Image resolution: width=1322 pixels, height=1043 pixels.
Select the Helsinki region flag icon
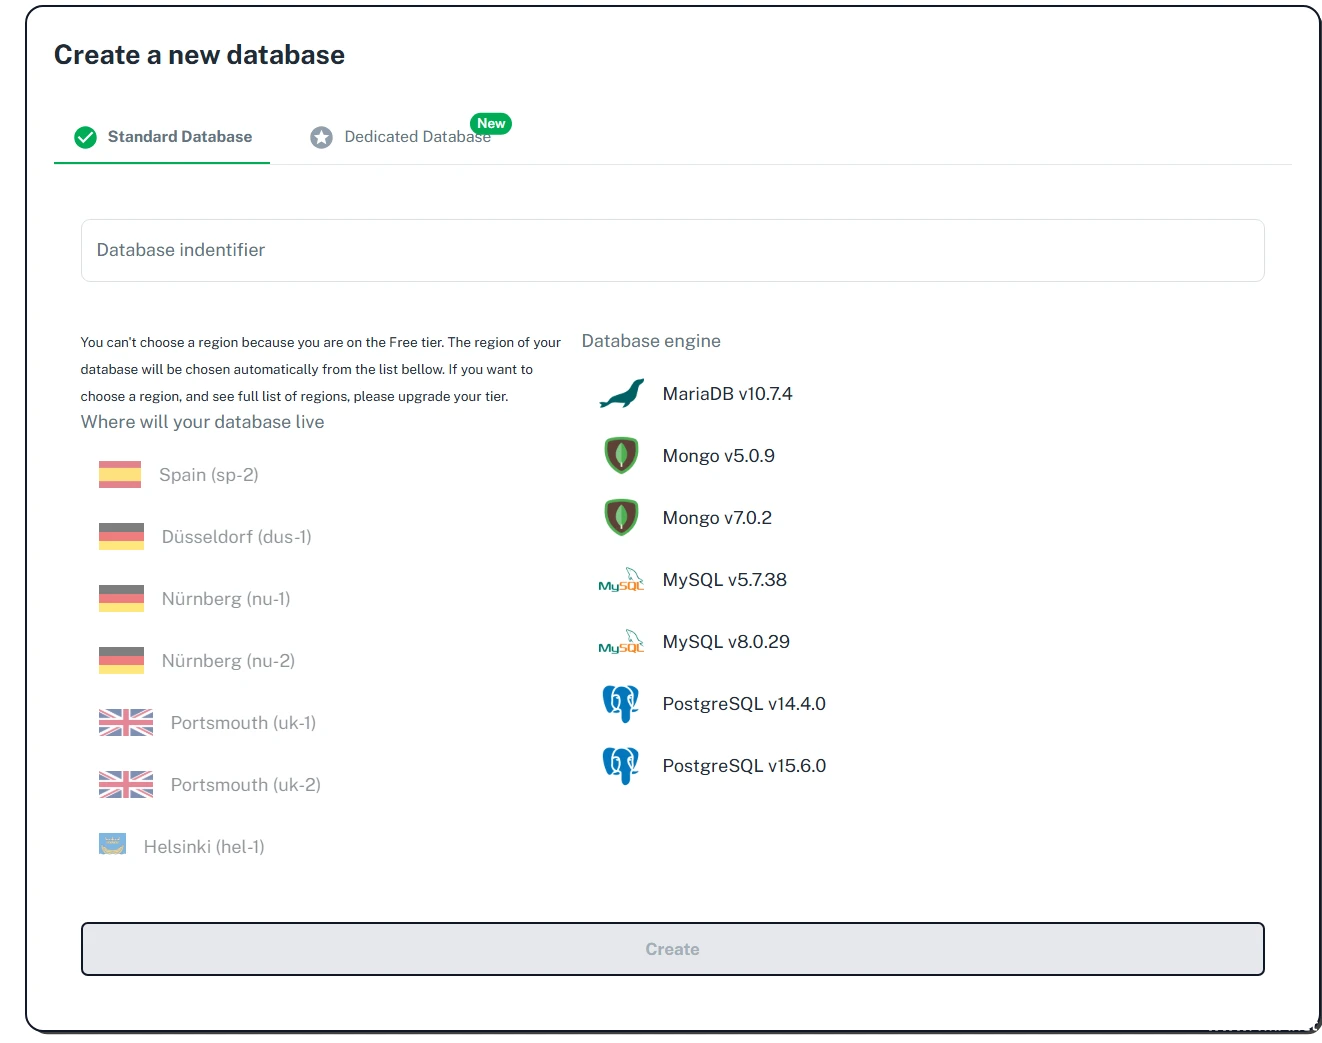[x=113, y=845]
